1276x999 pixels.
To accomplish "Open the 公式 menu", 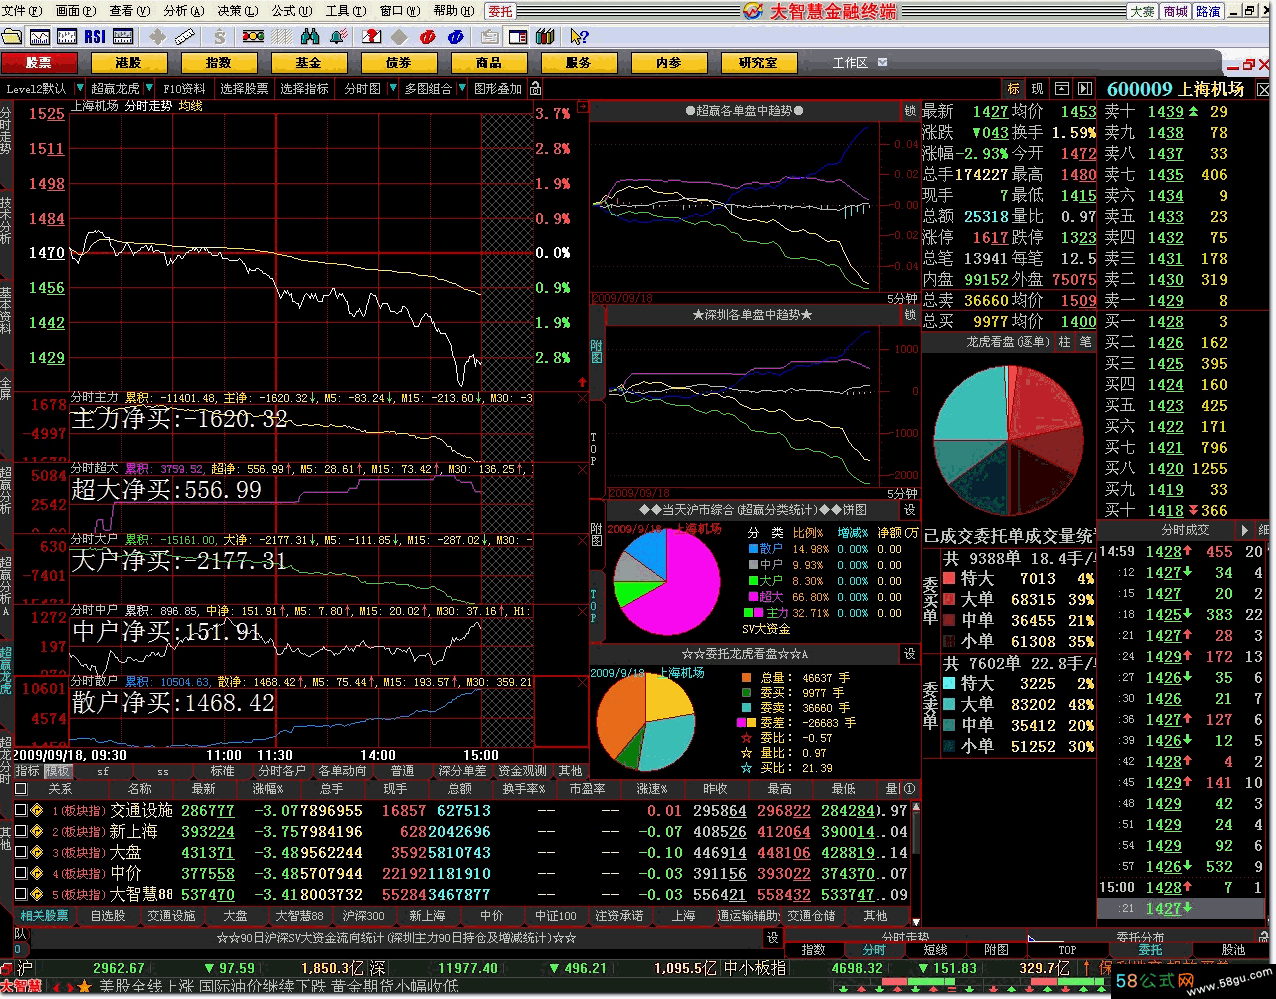I will tap(292, 11).
